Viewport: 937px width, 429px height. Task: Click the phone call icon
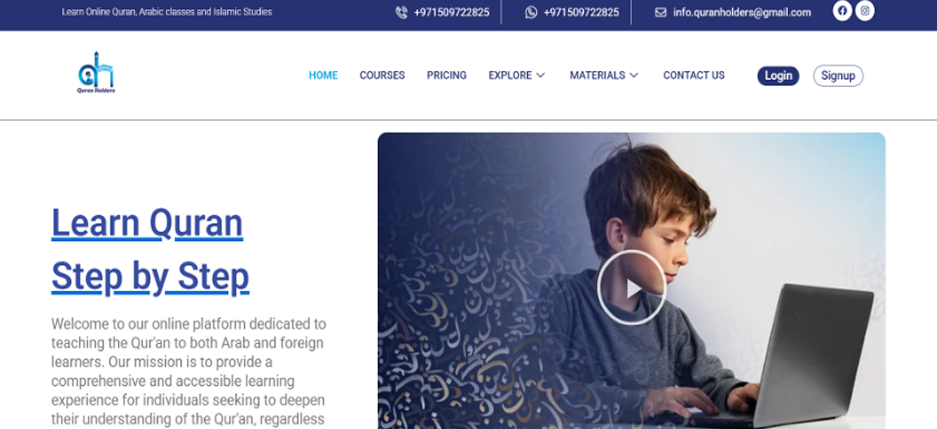[x=401, y=12]
